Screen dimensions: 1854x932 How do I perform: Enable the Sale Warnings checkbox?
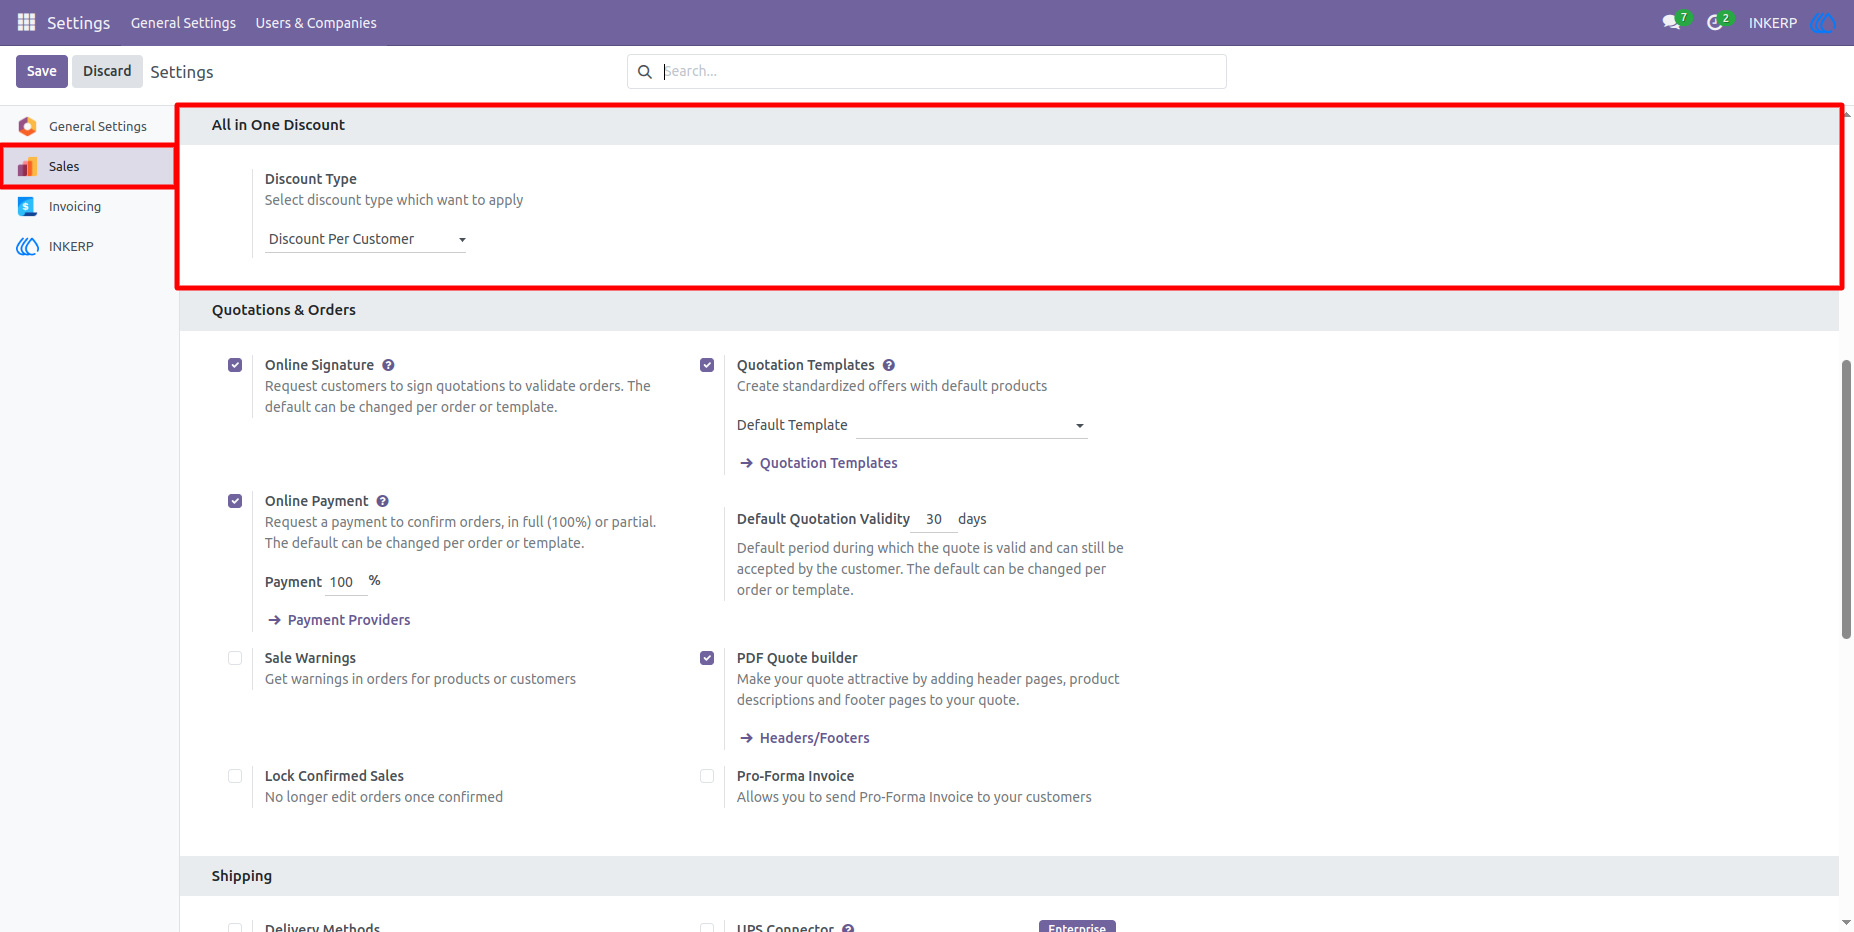(x=235, y=658)
